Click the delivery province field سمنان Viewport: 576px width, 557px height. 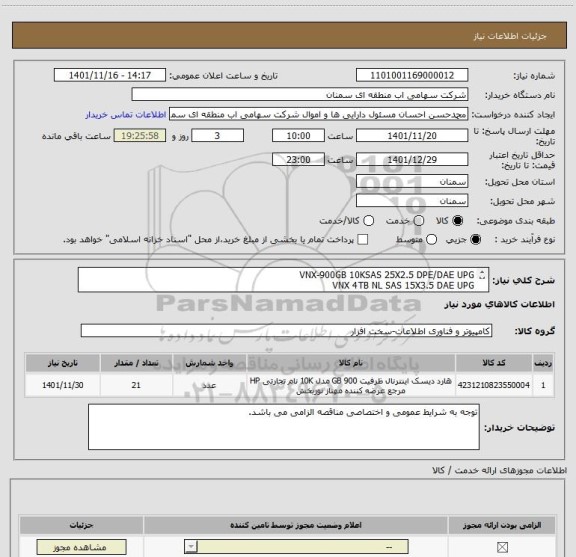[x=412, y=182]
